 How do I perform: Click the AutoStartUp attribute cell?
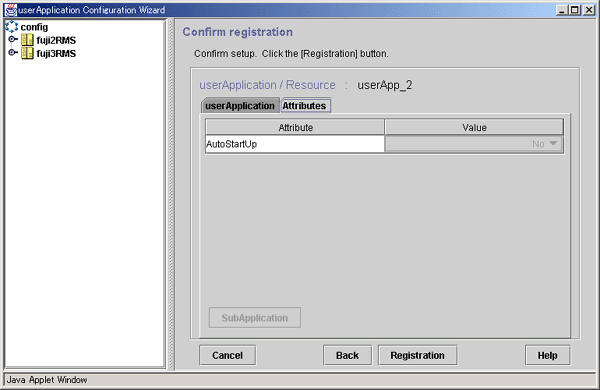pyautogui.click(x=295, y=144)
